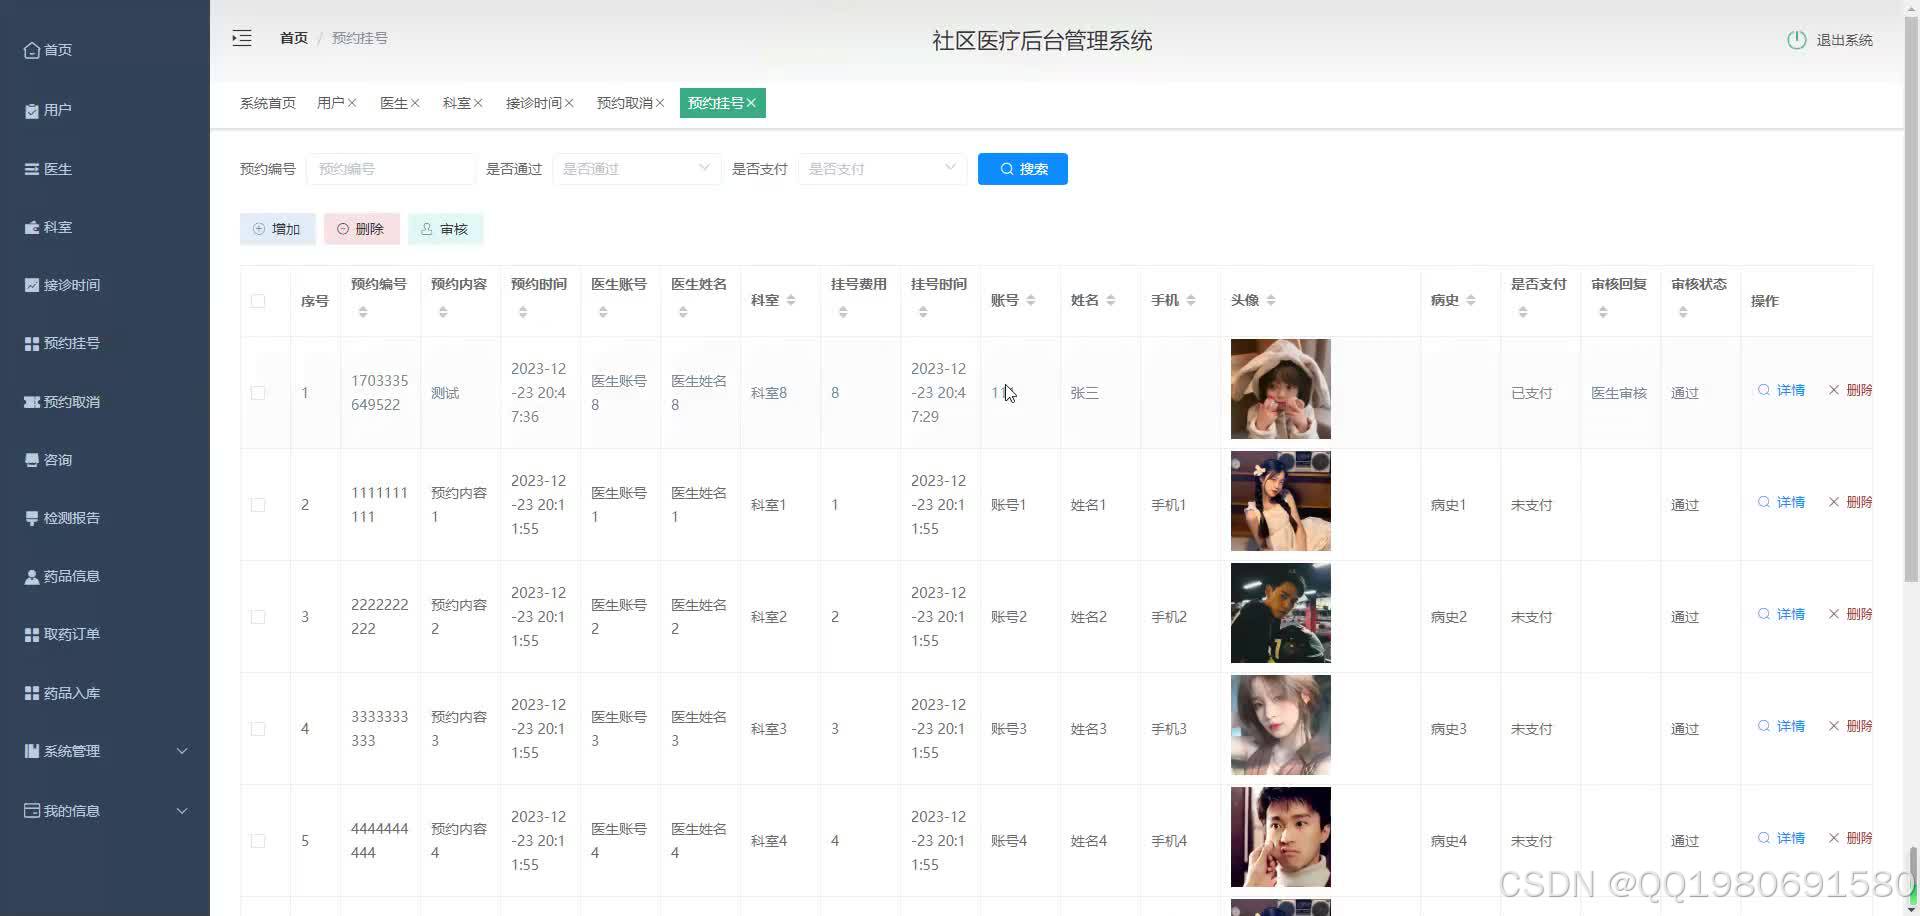Click the 预约挂号 sidebar grid icon
The width and height of the screenshot is (1920, 916).
pos(32,343)
